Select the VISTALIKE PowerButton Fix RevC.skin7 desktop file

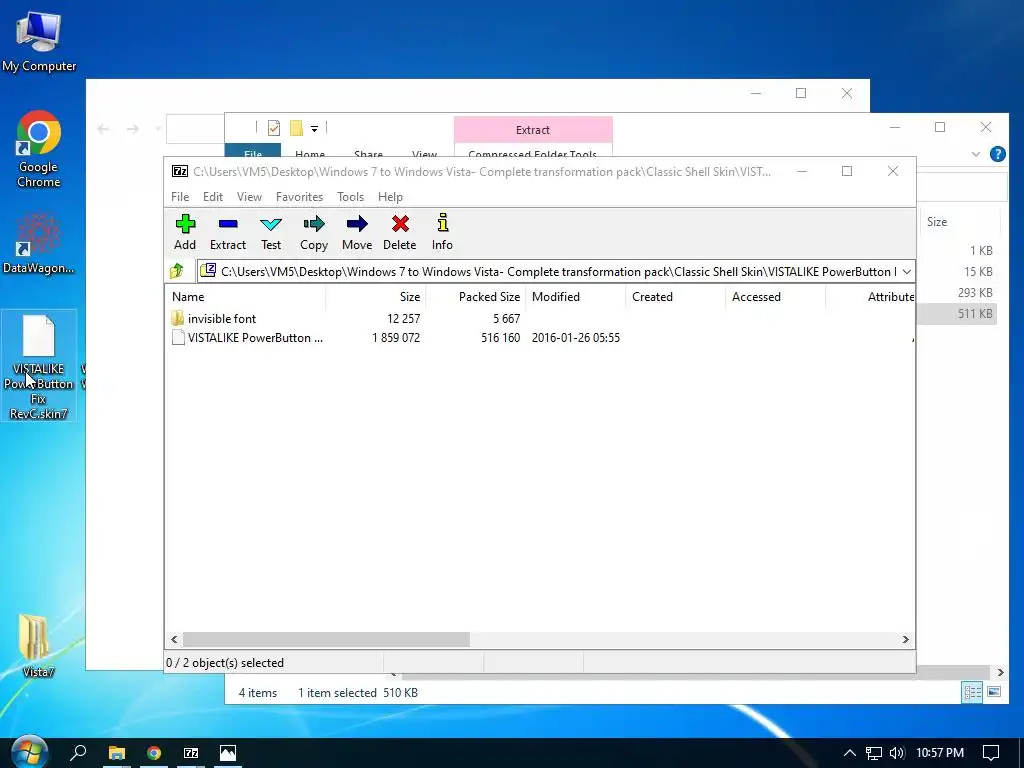(x=39, y=366)
